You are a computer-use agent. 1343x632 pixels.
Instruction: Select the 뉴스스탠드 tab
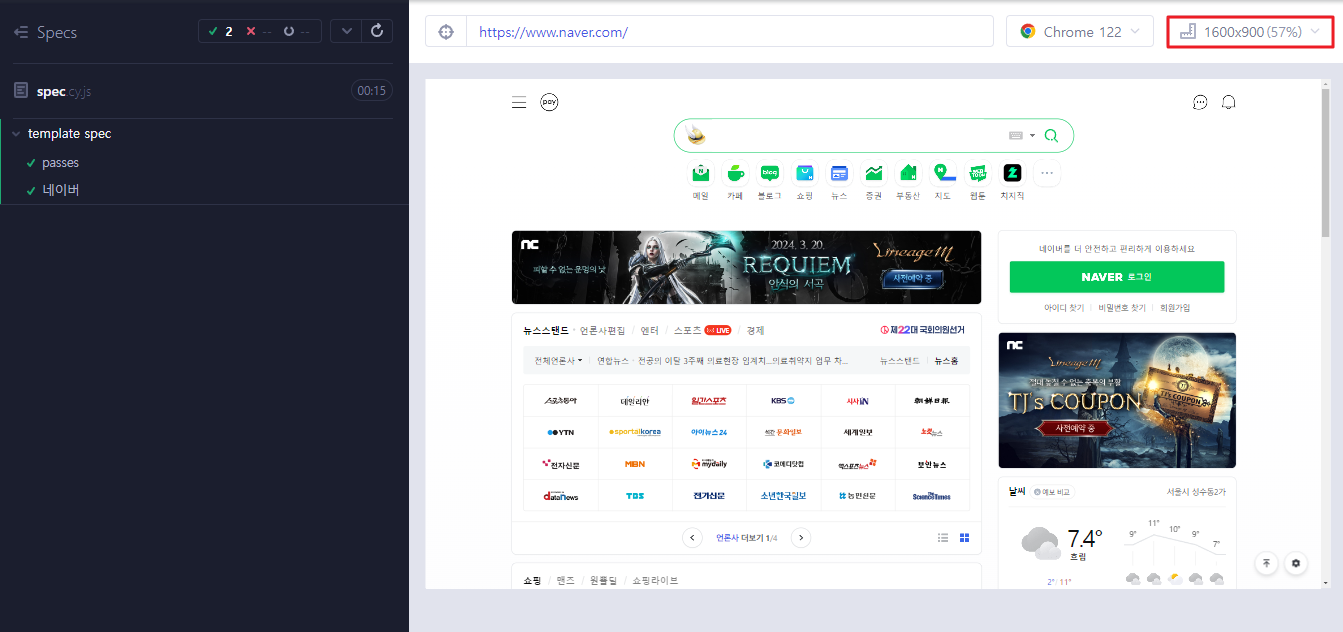click(546, 330)
